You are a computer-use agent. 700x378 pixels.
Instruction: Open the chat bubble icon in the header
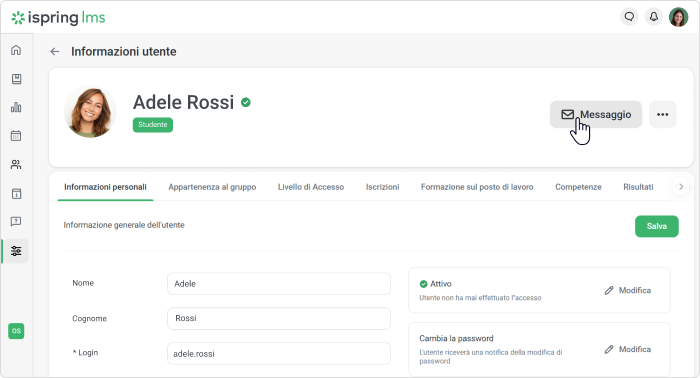point(629,17)
